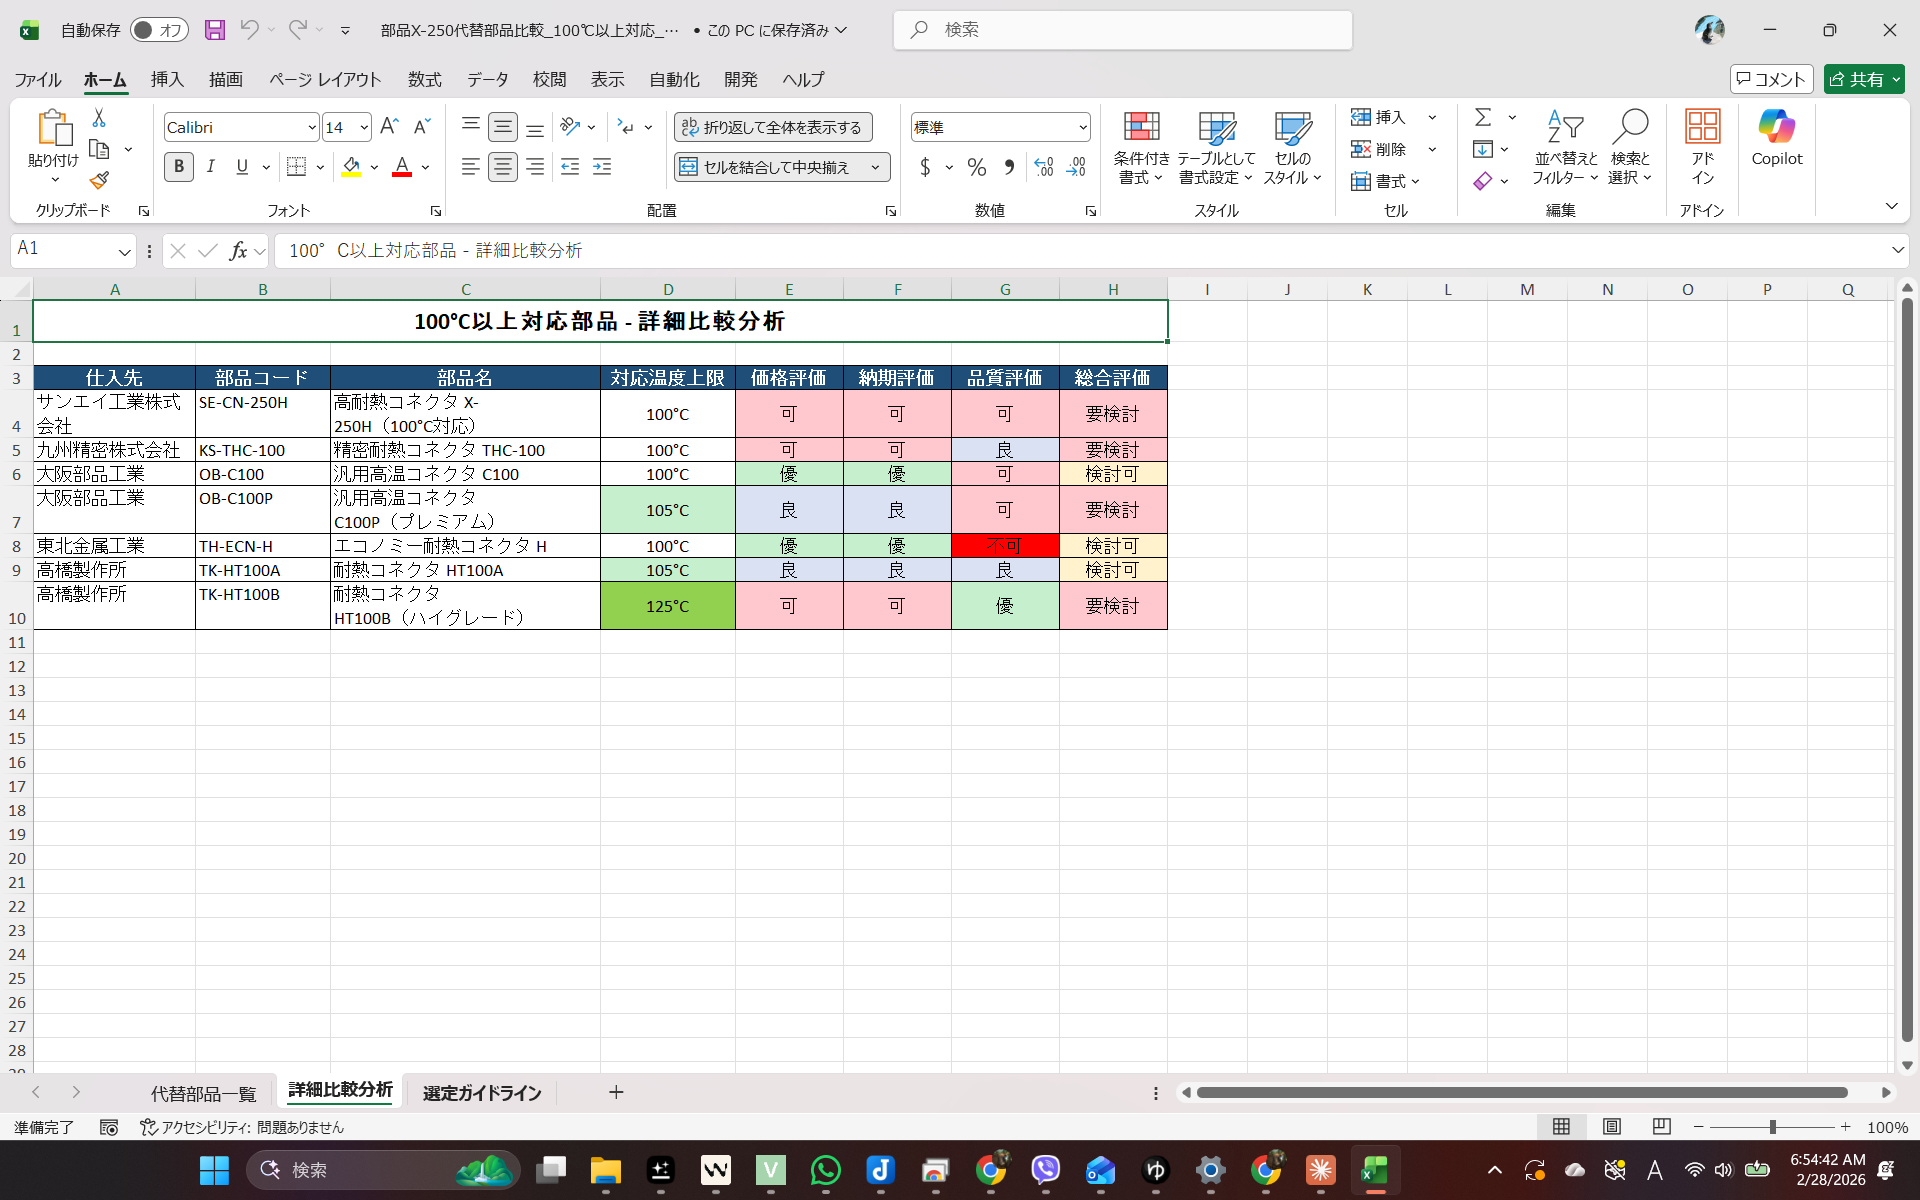Toggle Bold formatting
Screen dimensions: 1920x1200
[x=179, y=167]
